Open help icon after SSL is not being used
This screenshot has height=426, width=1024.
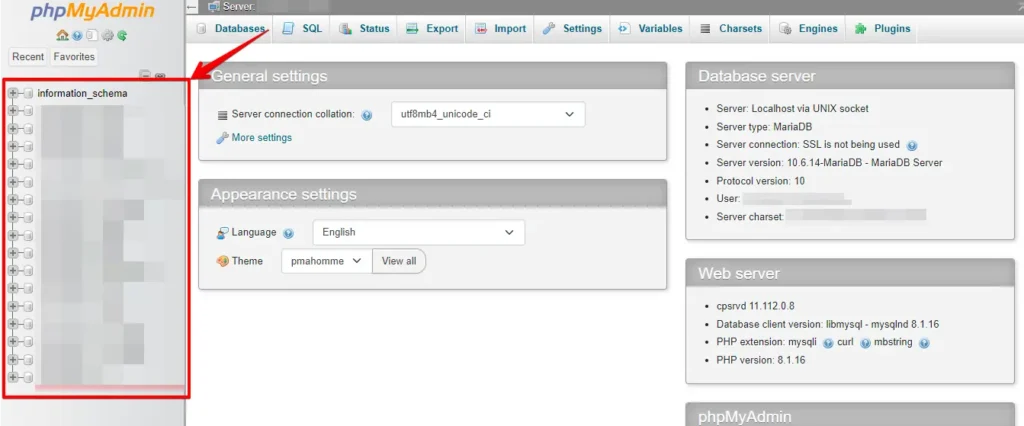coord(912,146)
